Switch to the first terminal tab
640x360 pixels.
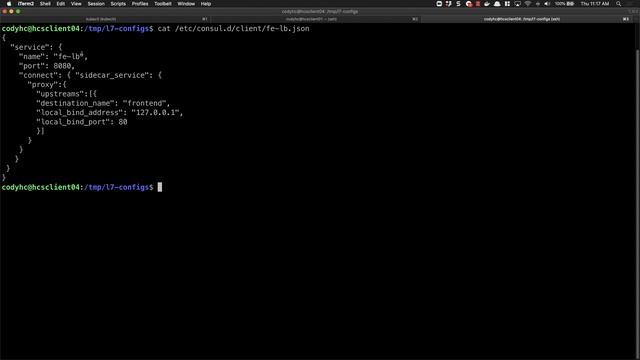click(106, 19)
